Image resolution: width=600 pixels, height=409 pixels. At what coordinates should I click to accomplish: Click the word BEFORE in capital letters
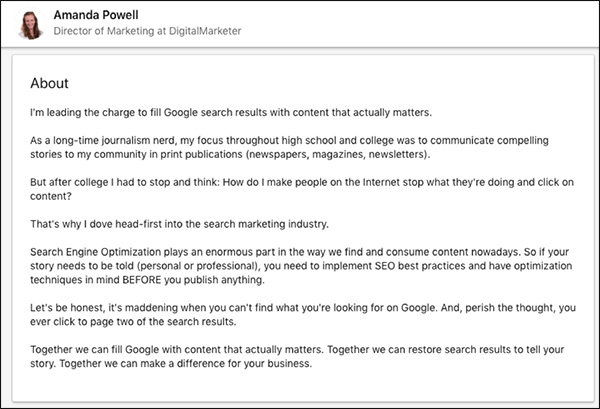[x=142, y=280]
